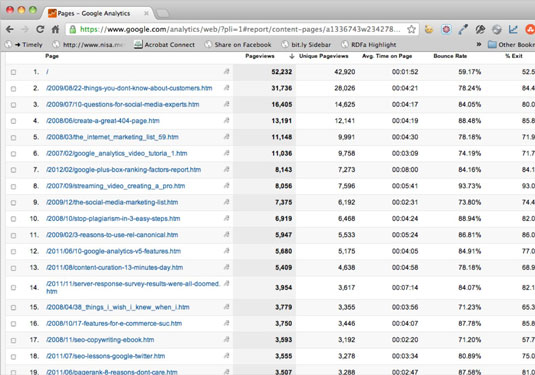The image size is (535, 375).
Task: Open the Acrobat Connect bookmark
Action: [x=164, y=44]
